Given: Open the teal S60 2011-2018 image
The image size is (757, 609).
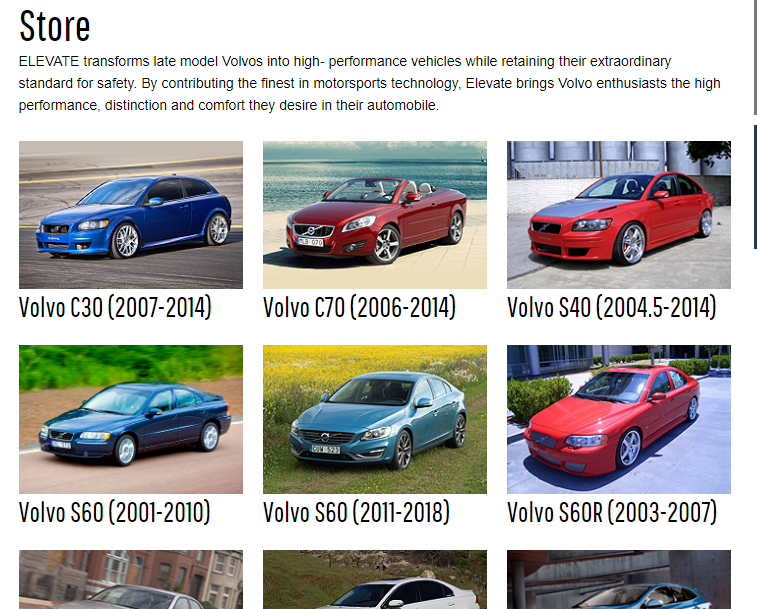Looking at the screenshot, I should tap(375, 419).
